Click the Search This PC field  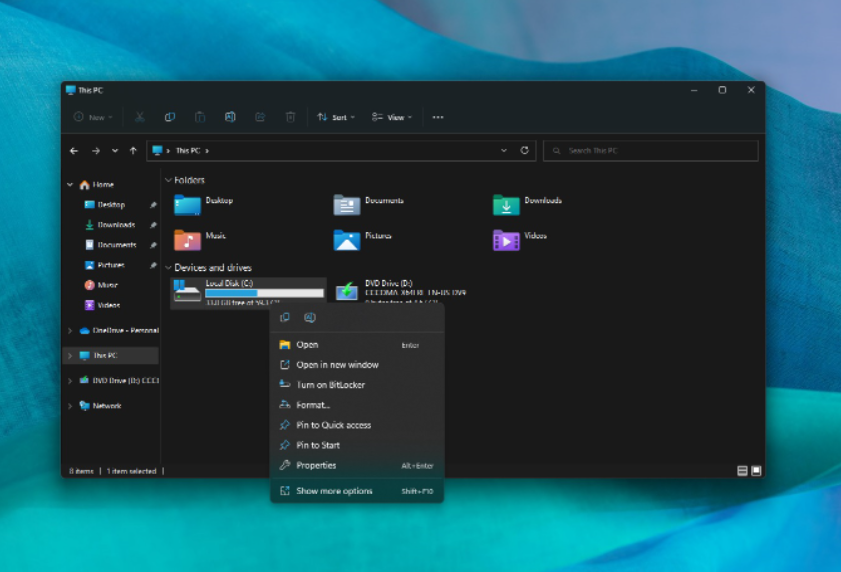pos(651,151)
